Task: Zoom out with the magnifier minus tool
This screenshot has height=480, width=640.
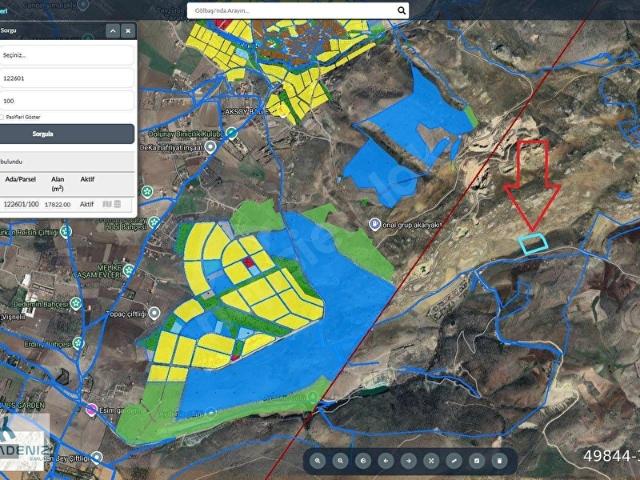Action: (340, 461)
